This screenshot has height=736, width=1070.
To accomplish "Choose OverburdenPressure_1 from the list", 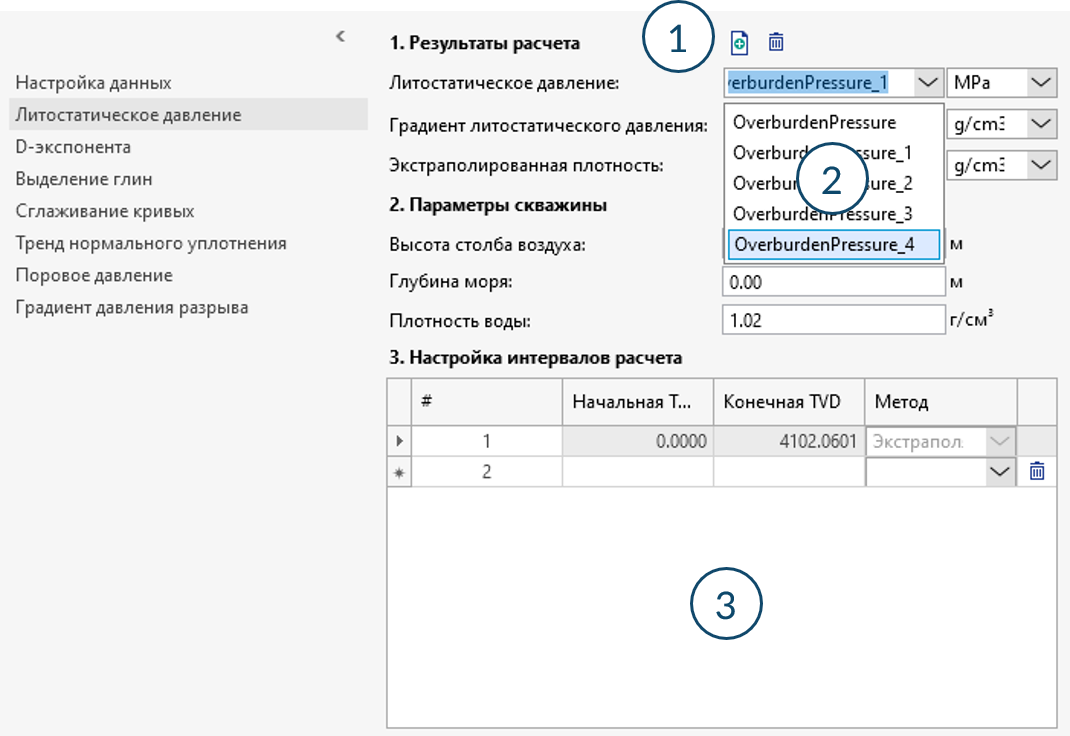I will (834, 153).
